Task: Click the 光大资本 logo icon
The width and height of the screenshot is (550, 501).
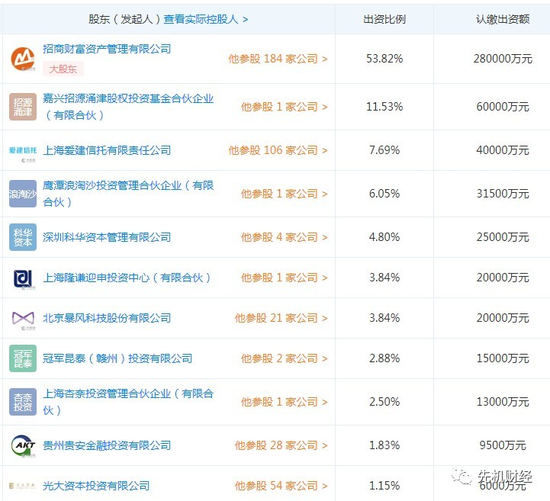Action: (x=22, y=486)
